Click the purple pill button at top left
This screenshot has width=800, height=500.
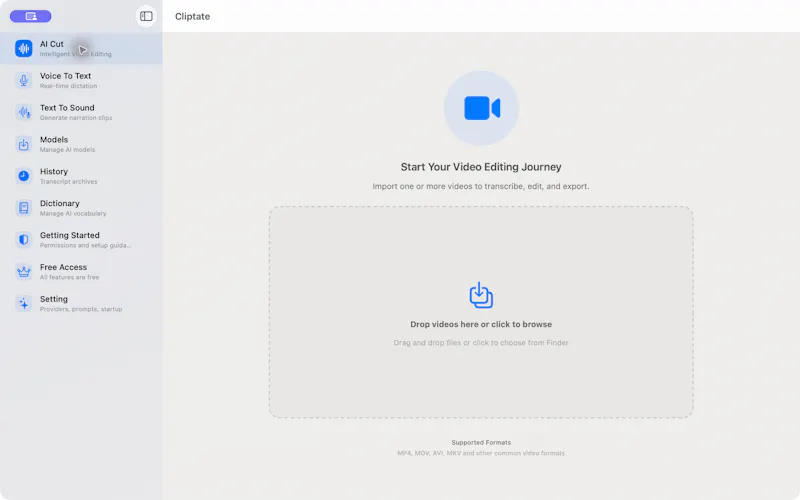click(x=31, y=16)
